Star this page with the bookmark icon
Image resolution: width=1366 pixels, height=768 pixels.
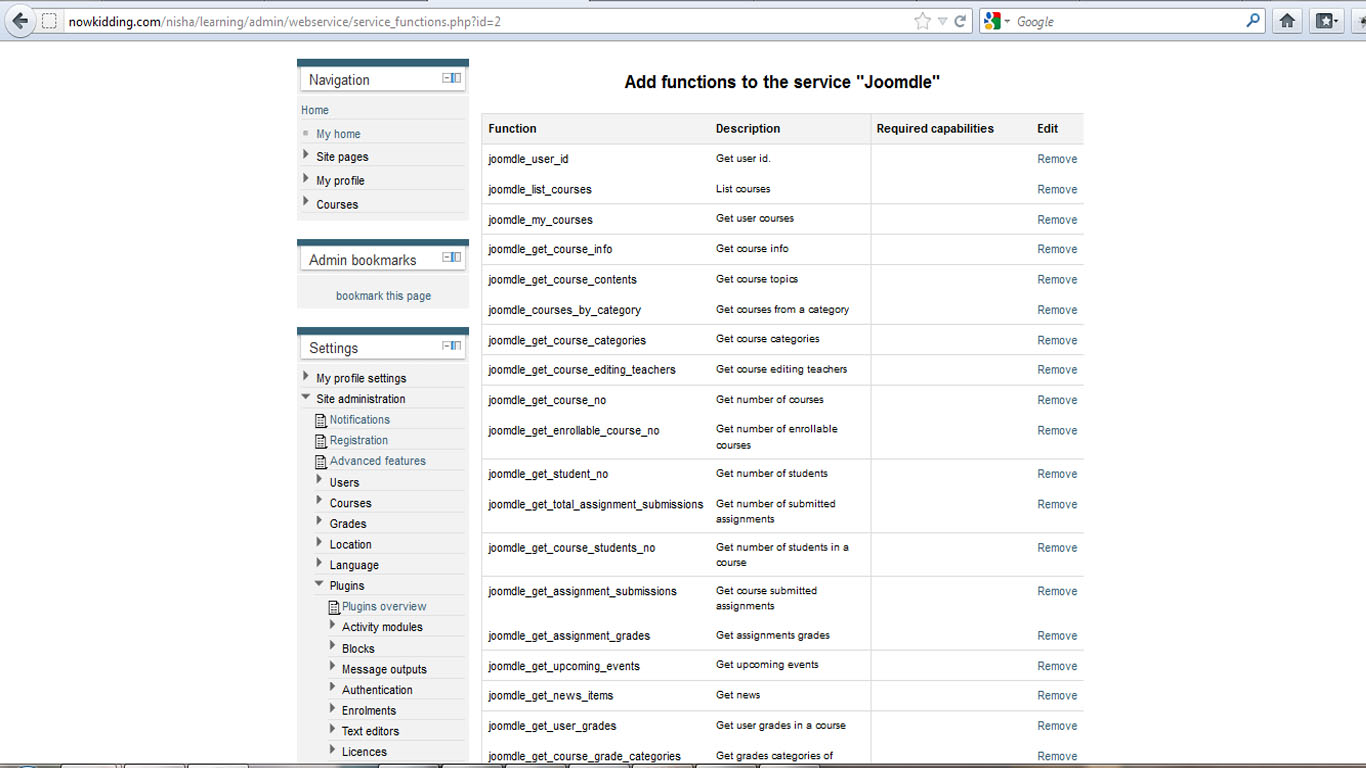click(x=922, y=21)
